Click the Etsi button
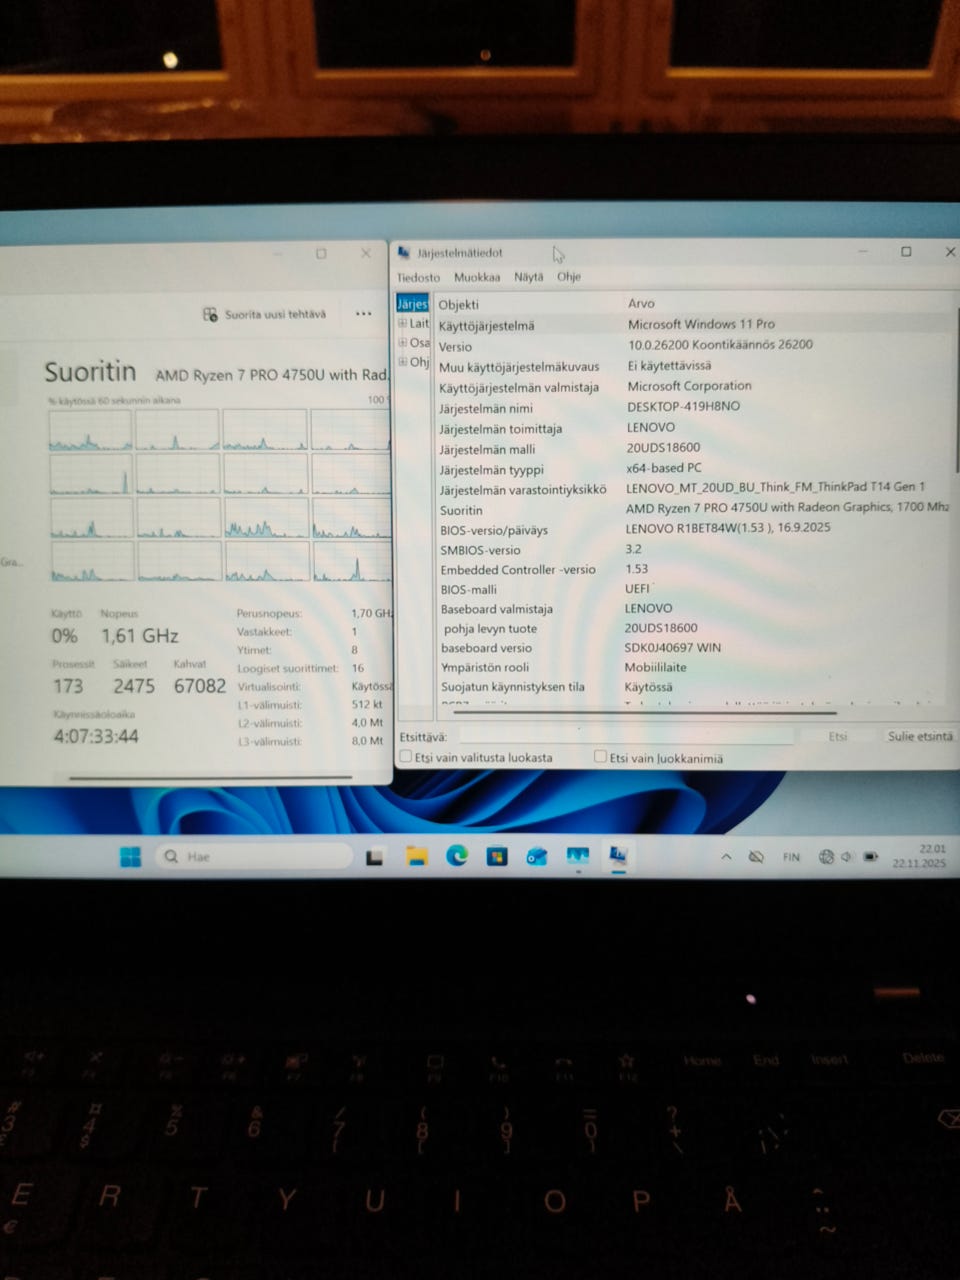Viewport: 960px width, 1280px height. point(837,736)
